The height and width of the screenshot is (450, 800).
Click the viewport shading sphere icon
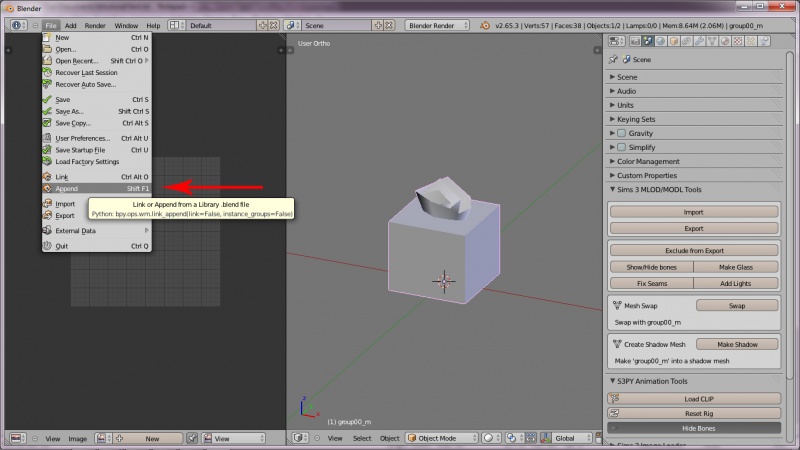tap(490, 438)
